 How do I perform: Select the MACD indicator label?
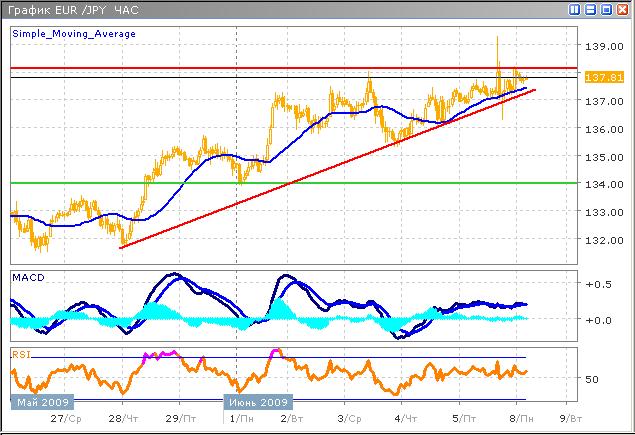(x=26, y=276)
